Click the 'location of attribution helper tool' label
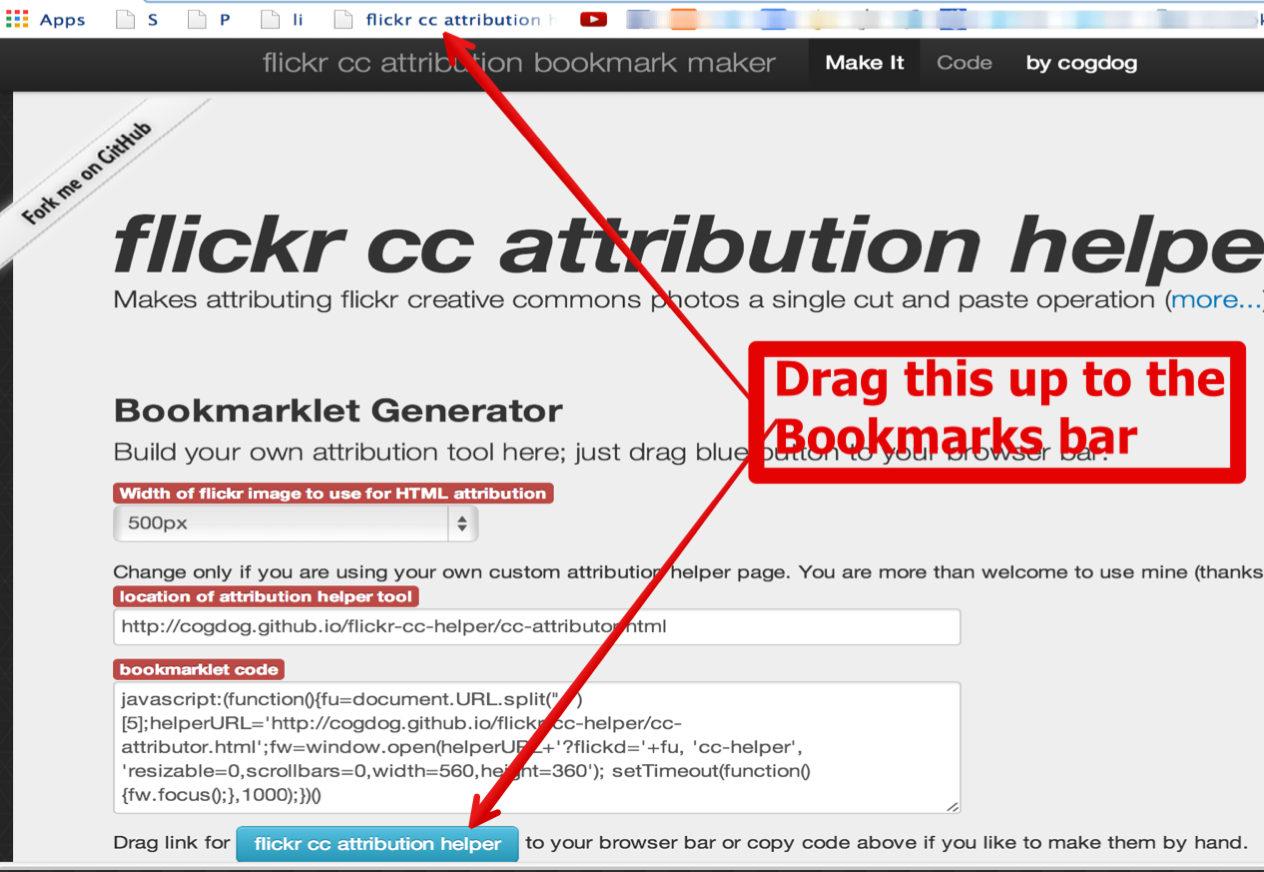The width and height of the screenshot is (1264, 872). [x=265, y=596]
